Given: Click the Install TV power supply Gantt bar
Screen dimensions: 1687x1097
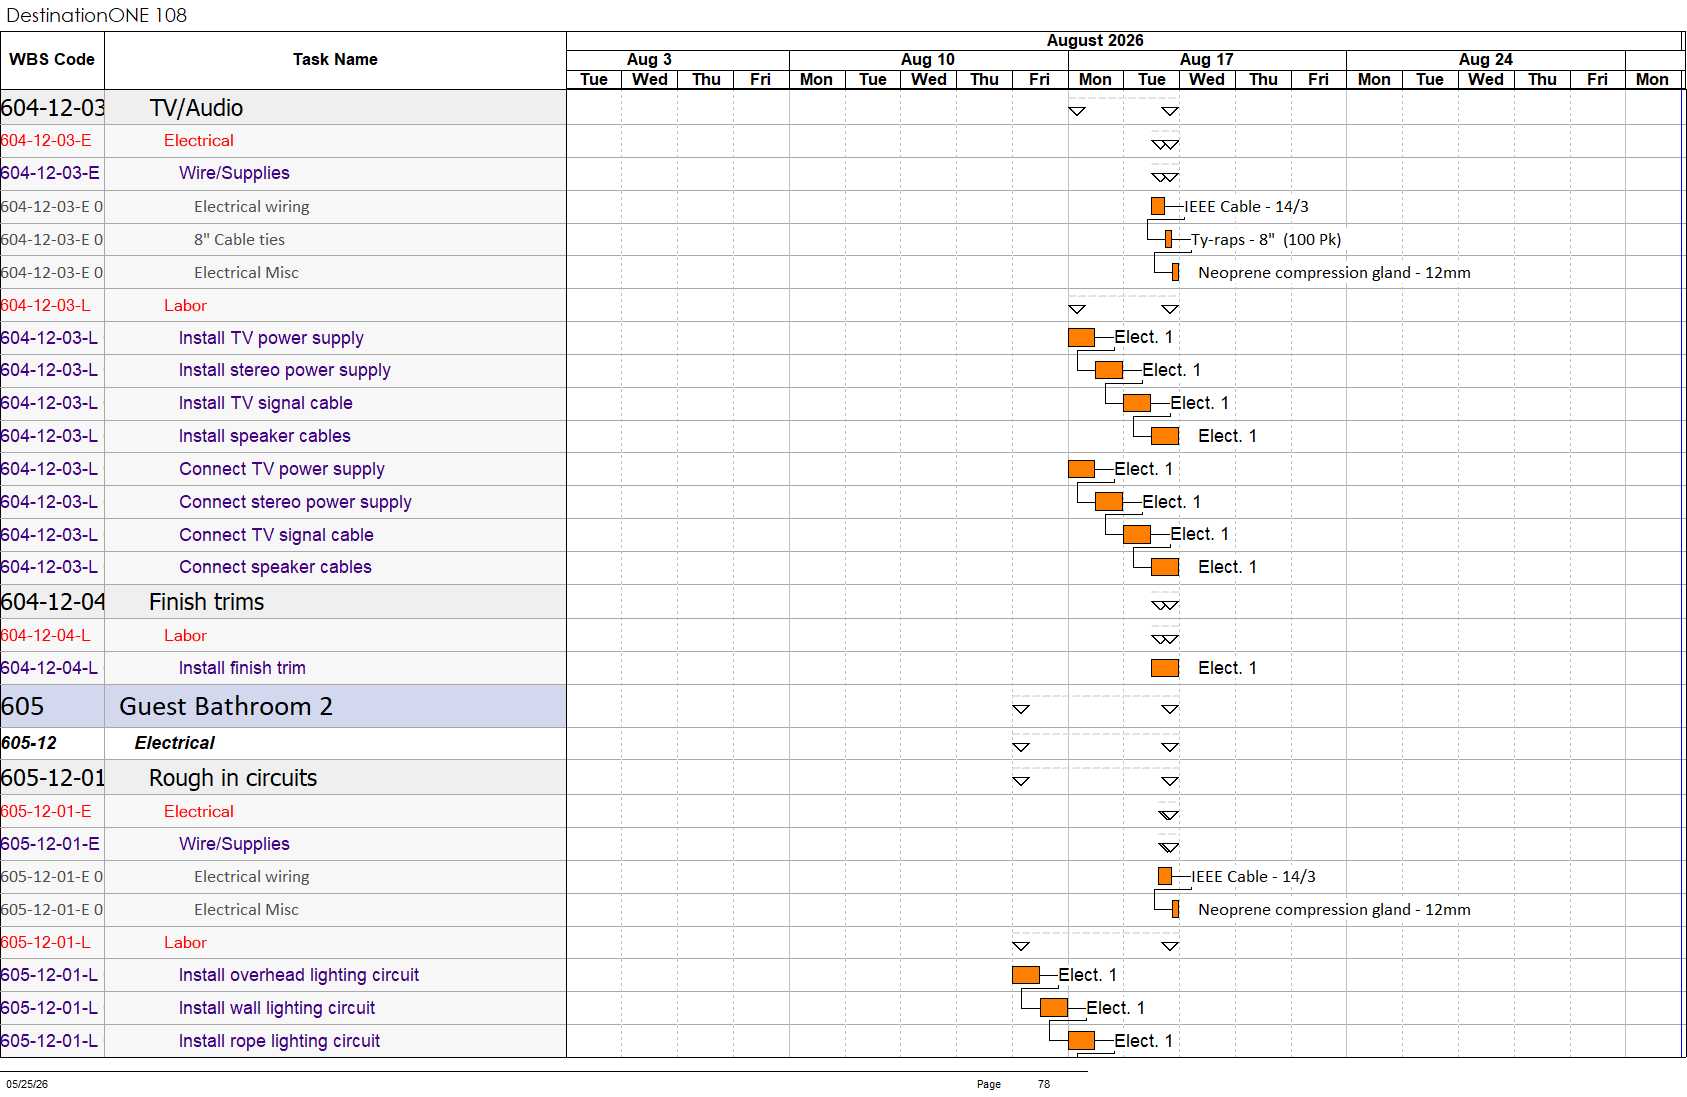Looking at the screenshot, I should coord(1081,338).
